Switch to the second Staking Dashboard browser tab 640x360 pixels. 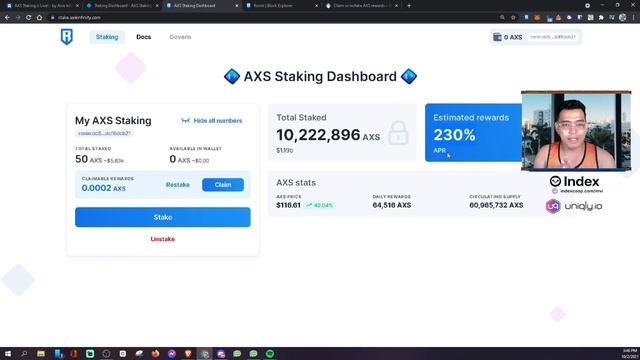122,6
